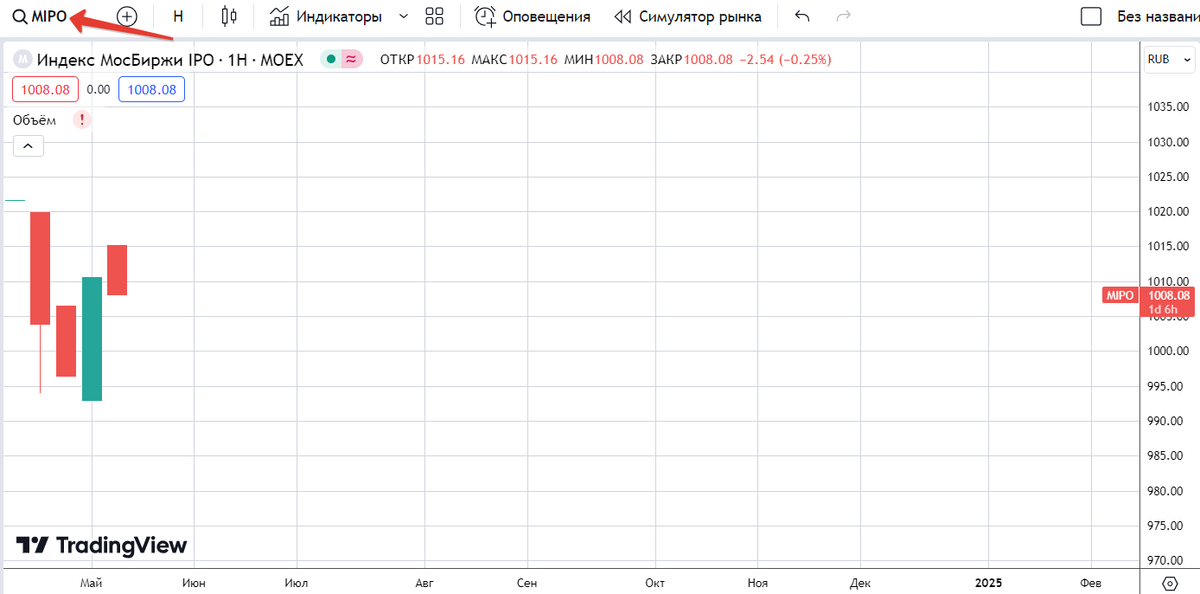Image resolution: width=1200 pixels, height=594 pixels.
Task: Click 1035.00 on the price scale
Action: [1168, 106]
